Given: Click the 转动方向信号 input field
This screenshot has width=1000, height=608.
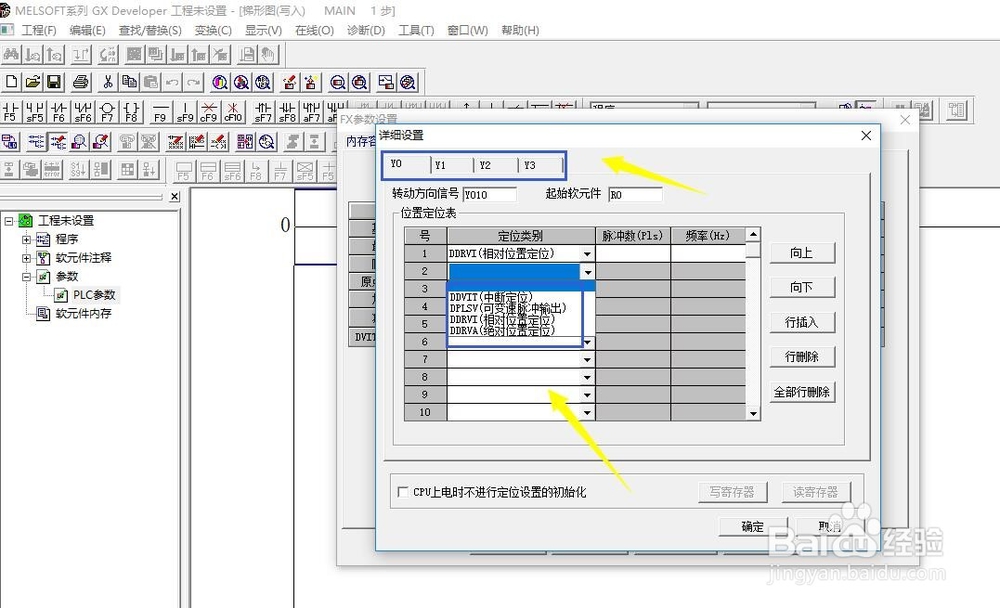Looking at the screenshot, I should click(489, 195).
